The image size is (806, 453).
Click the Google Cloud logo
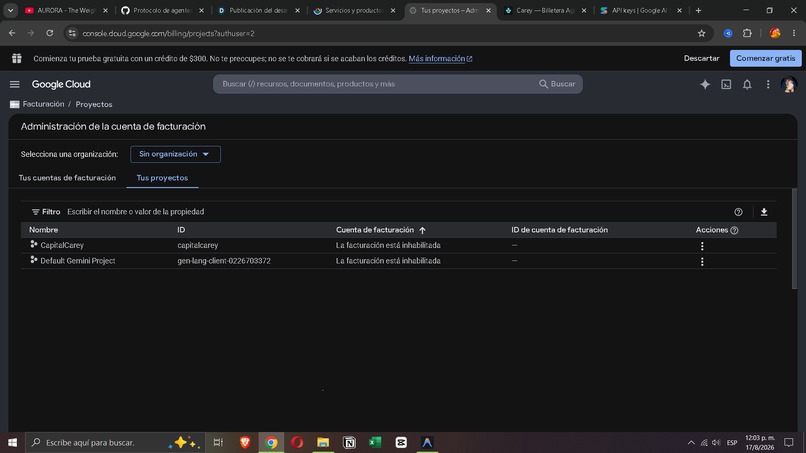61,84
